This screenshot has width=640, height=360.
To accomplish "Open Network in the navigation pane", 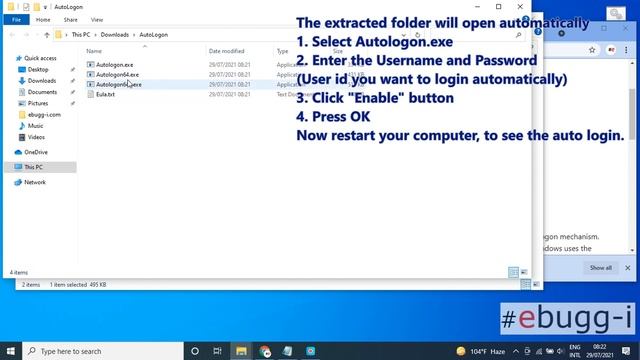I will pyautogui.click(x=35, y=182).
